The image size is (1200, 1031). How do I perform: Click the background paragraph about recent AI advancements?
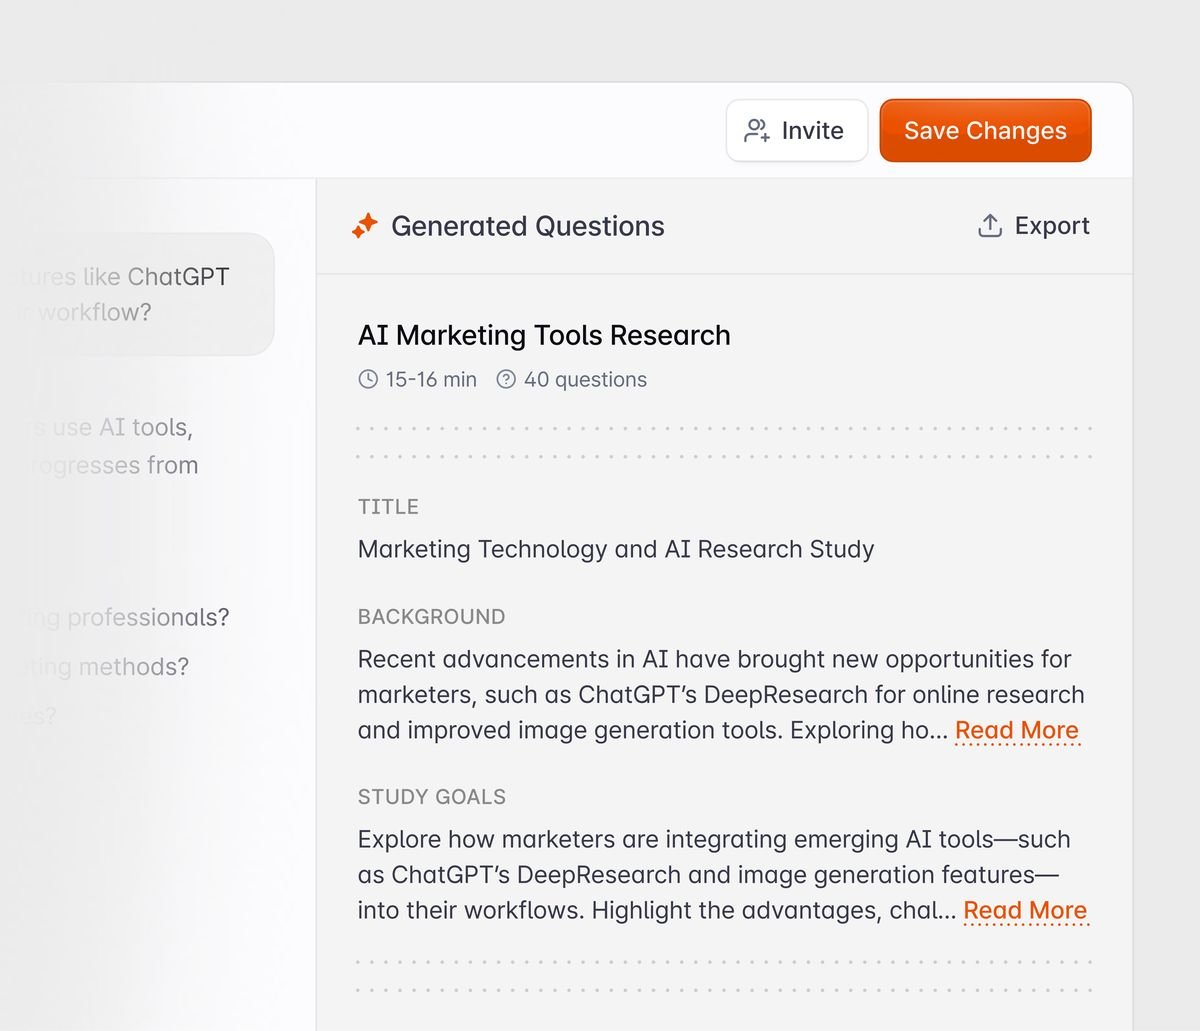coord(721,695)
